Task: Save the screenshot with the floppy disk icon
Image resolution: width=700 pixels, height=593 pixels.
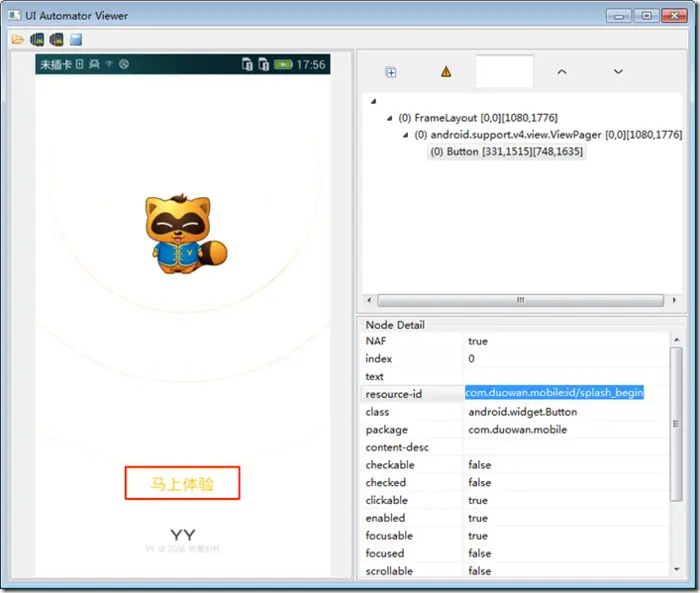Action: pos(76,40)
